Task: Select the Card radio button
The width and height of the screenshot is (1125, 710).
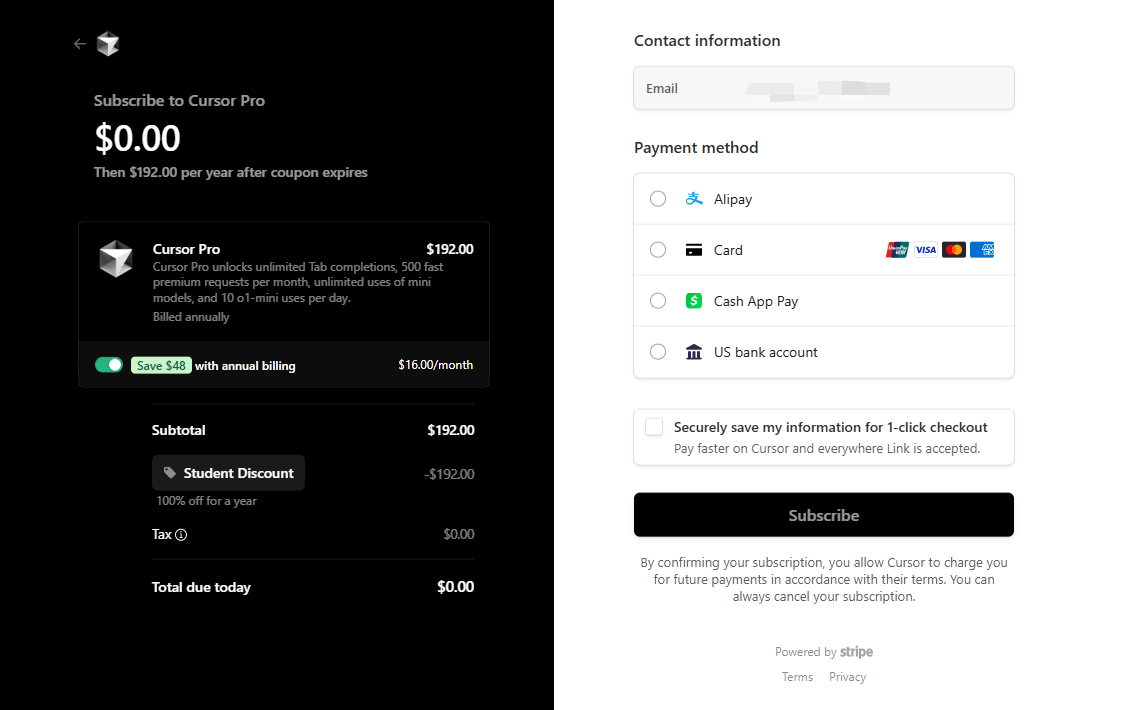Action: 658,250
